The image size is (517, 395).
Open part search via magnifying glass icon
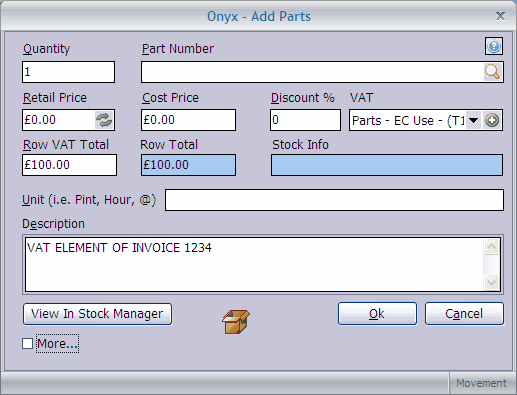(493, 72)
